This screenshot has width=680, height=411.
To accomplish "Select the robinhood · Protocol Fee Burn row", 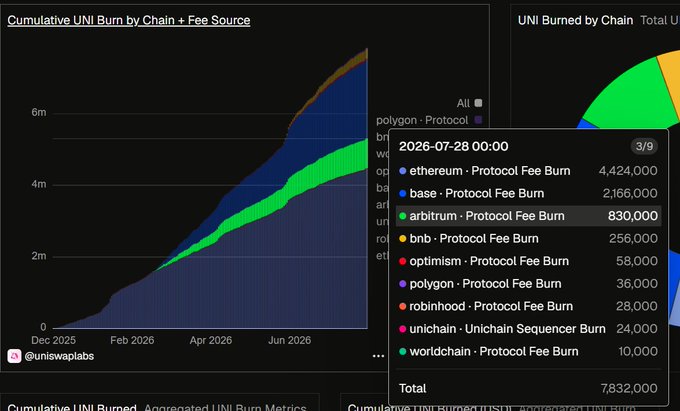I will point(528,306).
